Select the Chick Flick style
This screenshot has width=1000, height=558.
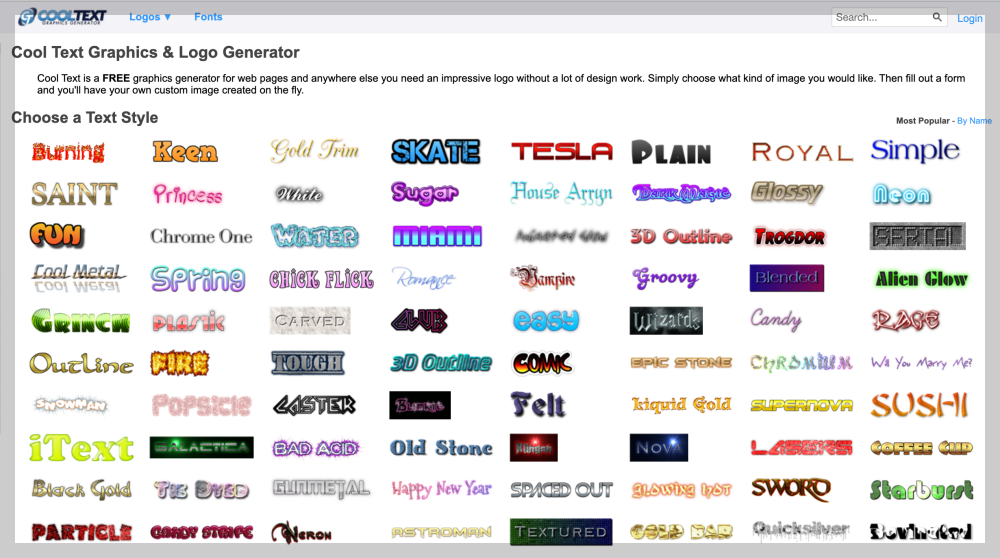[x=321, y=279]
